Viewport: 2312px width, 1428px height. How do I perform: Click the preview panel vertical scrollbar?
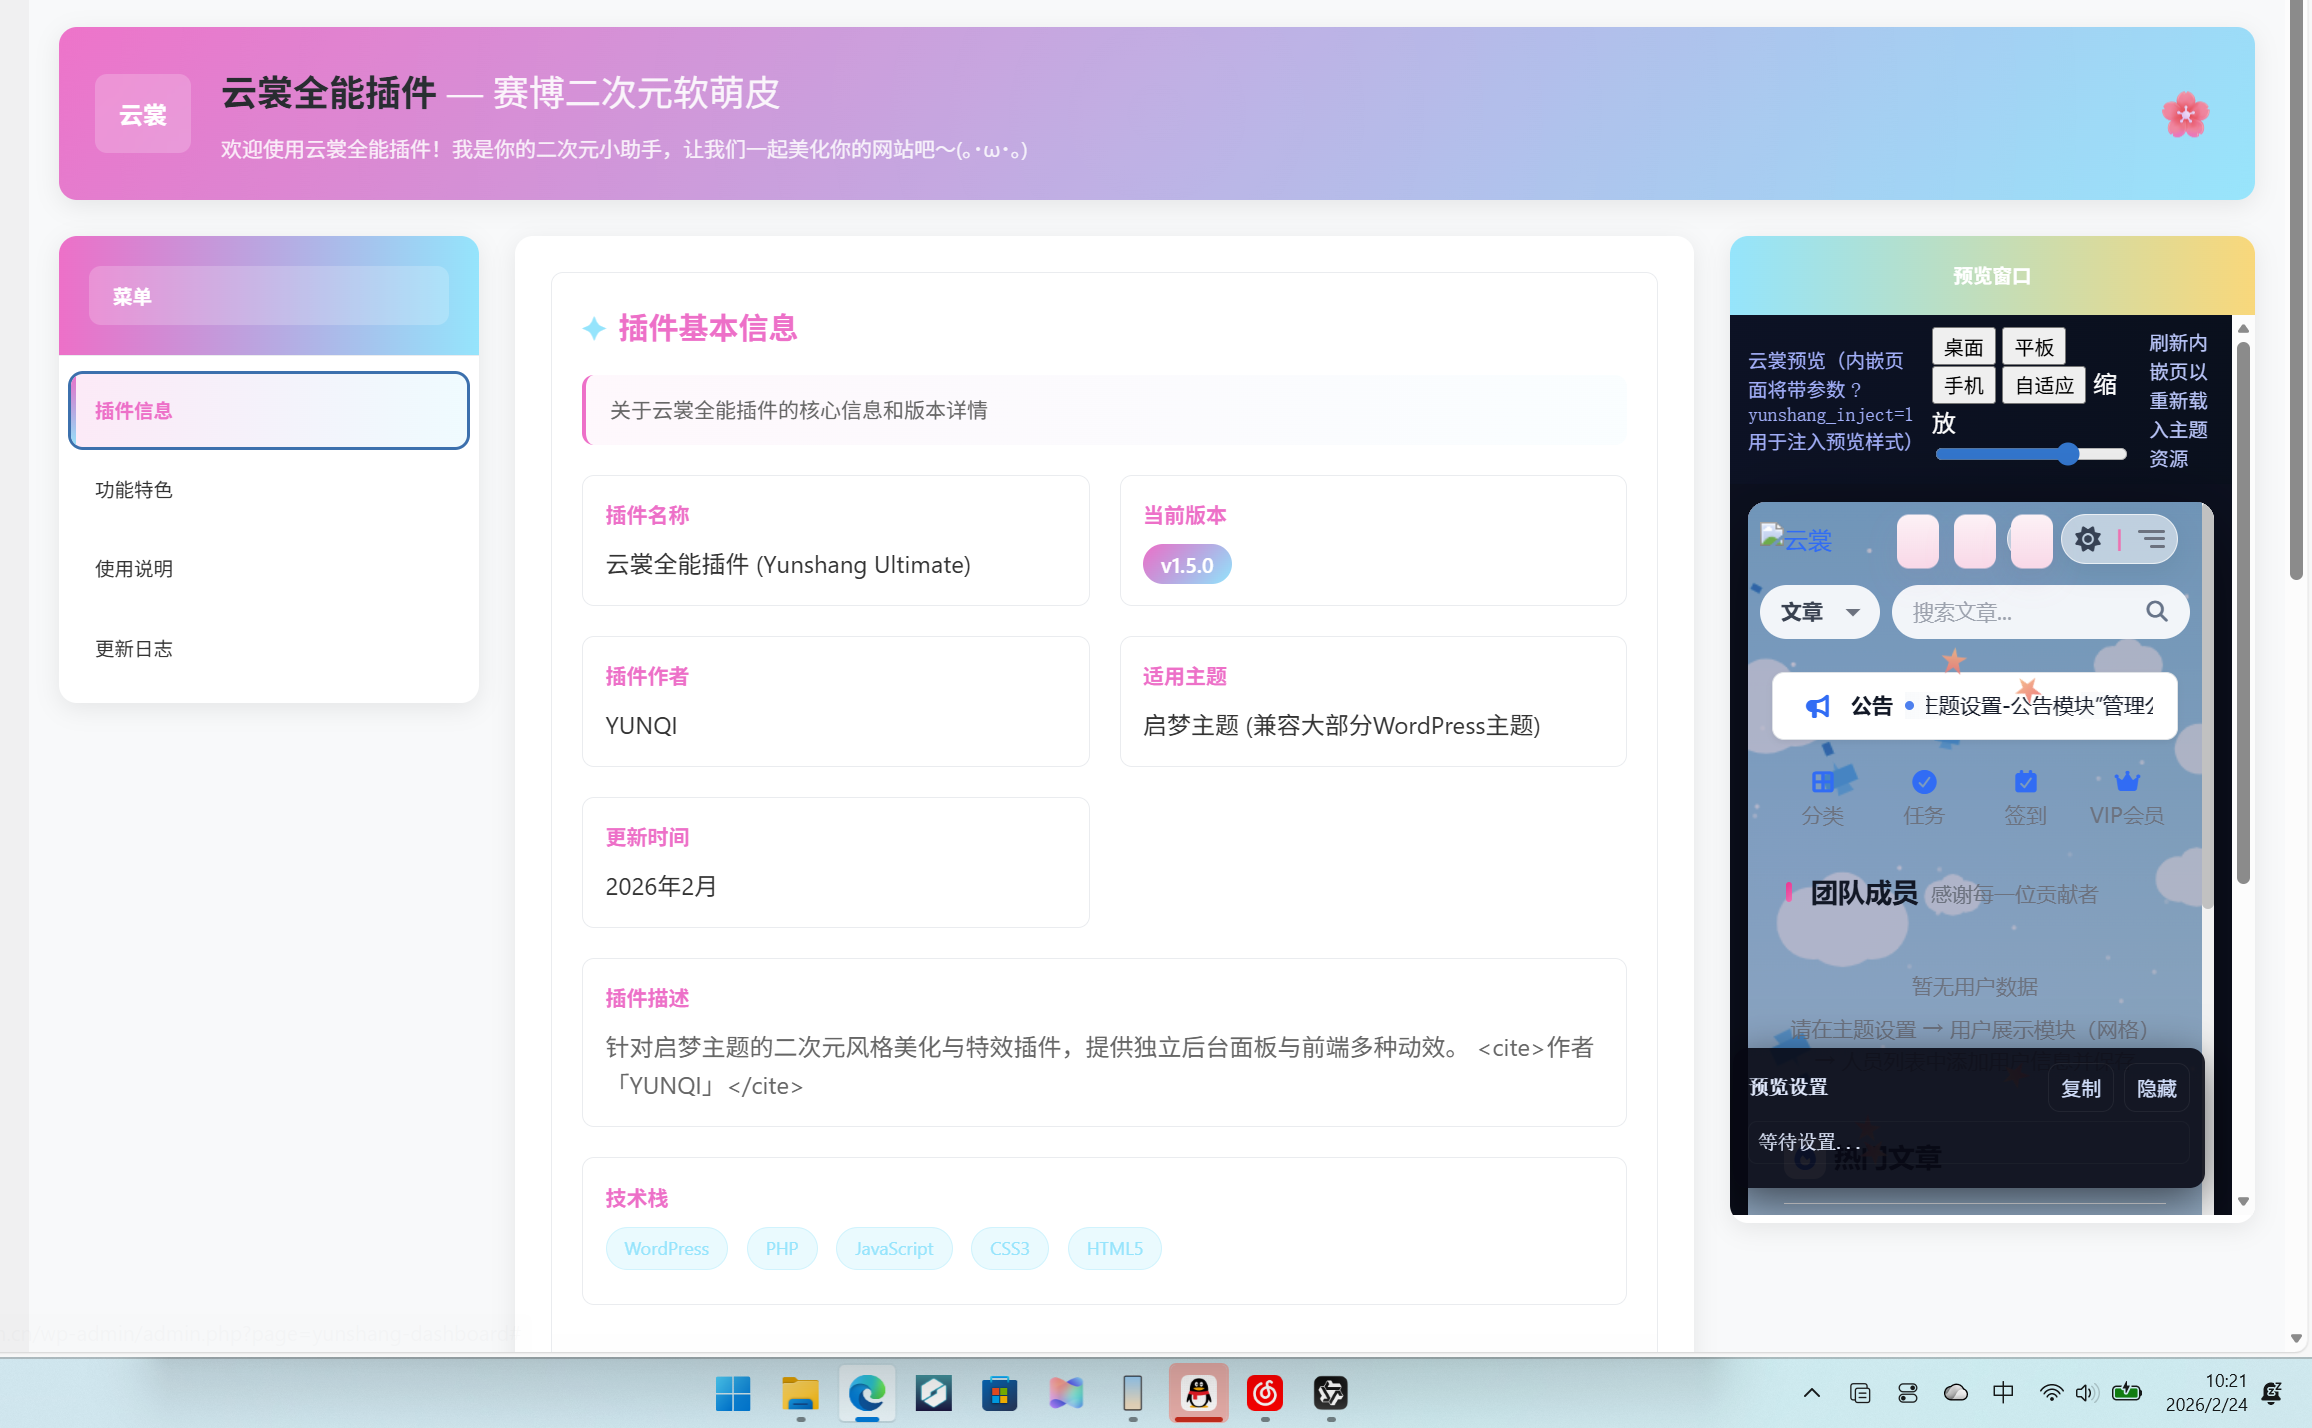click(x=2243, y=613)
